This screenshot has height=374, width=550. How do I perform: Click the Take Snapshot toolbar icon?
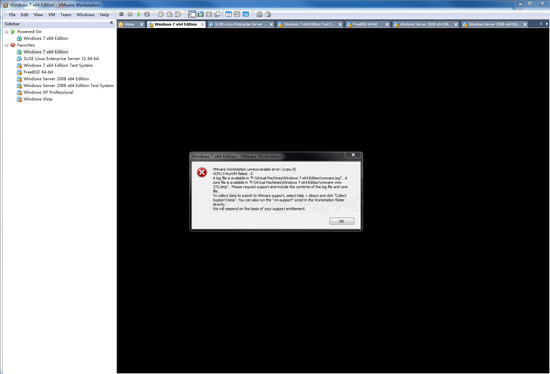[x=161, y=14]
